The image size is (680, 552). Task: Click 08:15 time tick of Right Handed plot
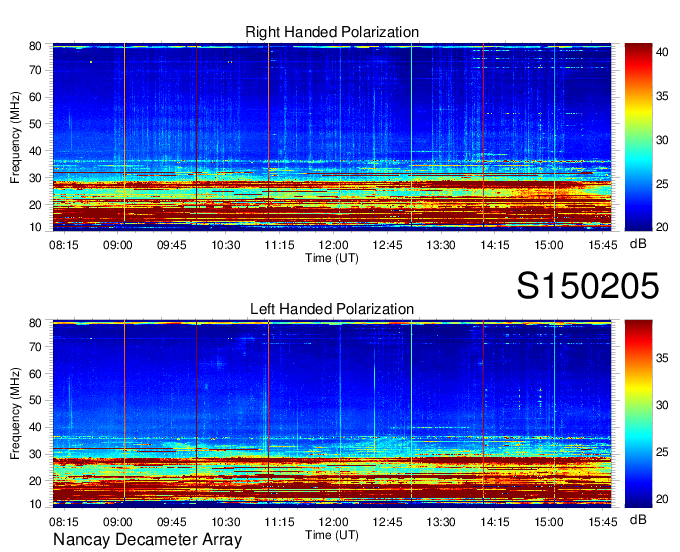64,245
